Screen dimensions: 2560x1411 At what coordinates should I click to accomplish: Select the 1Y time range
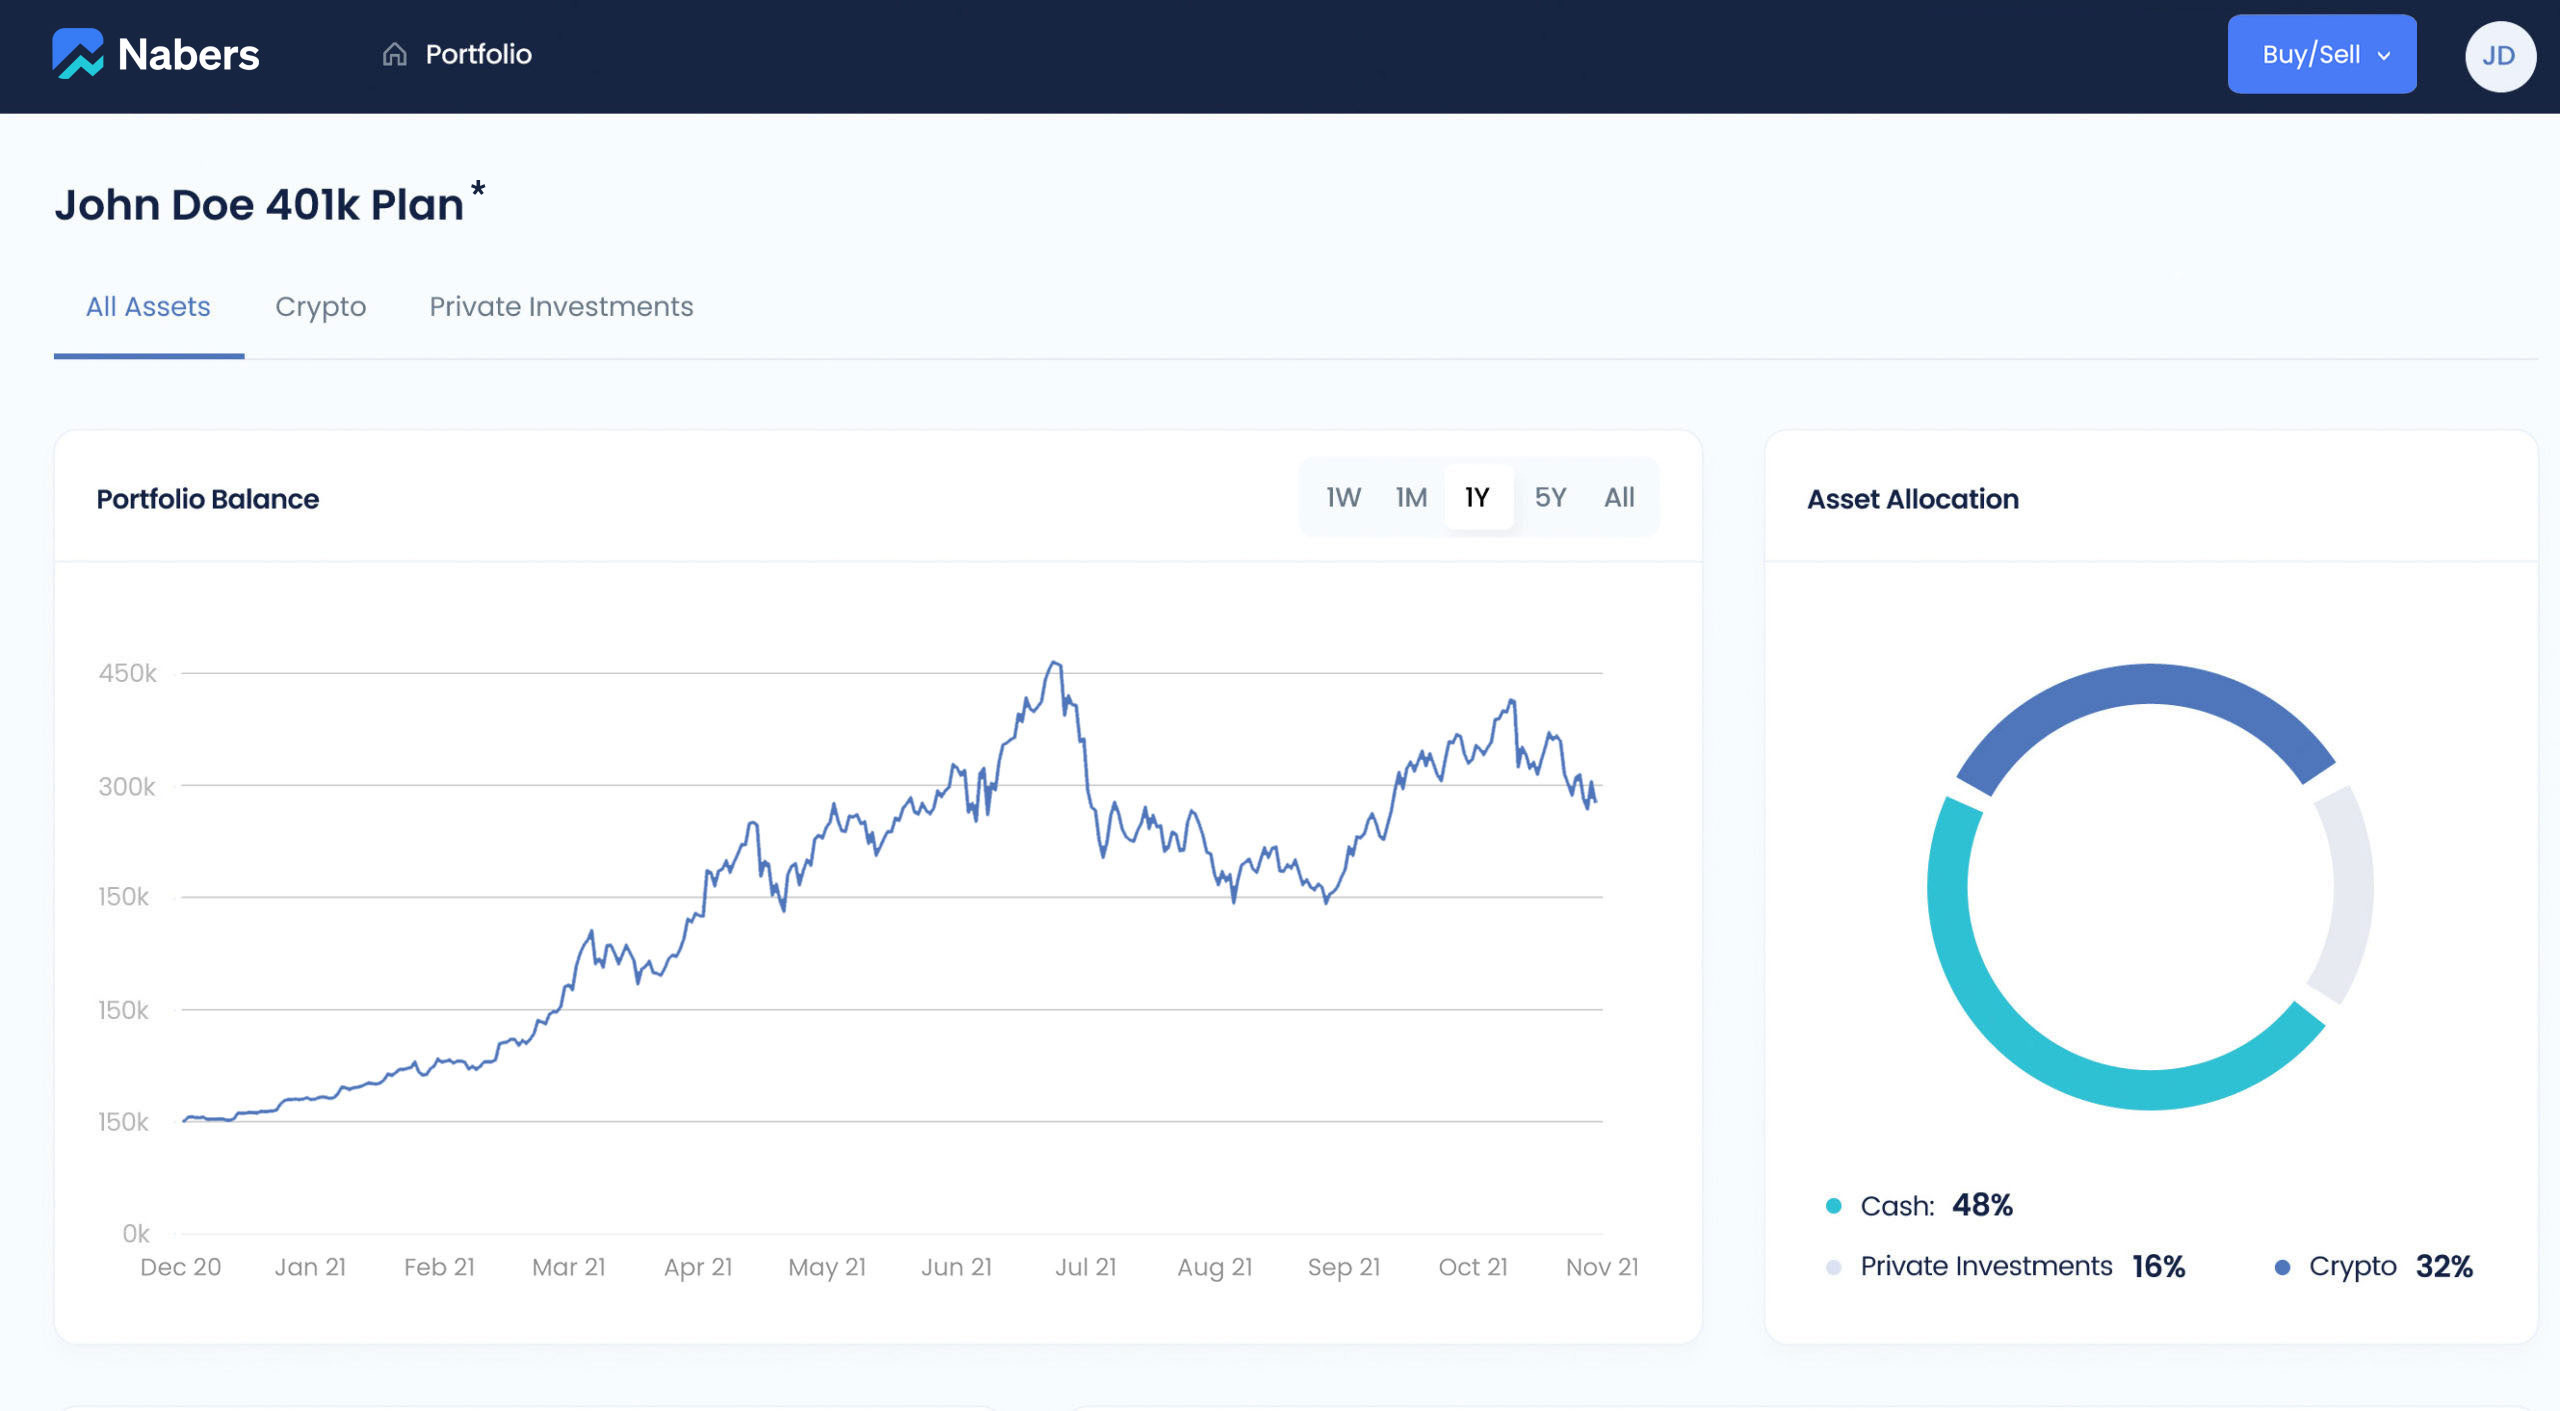click(1478, 497)
